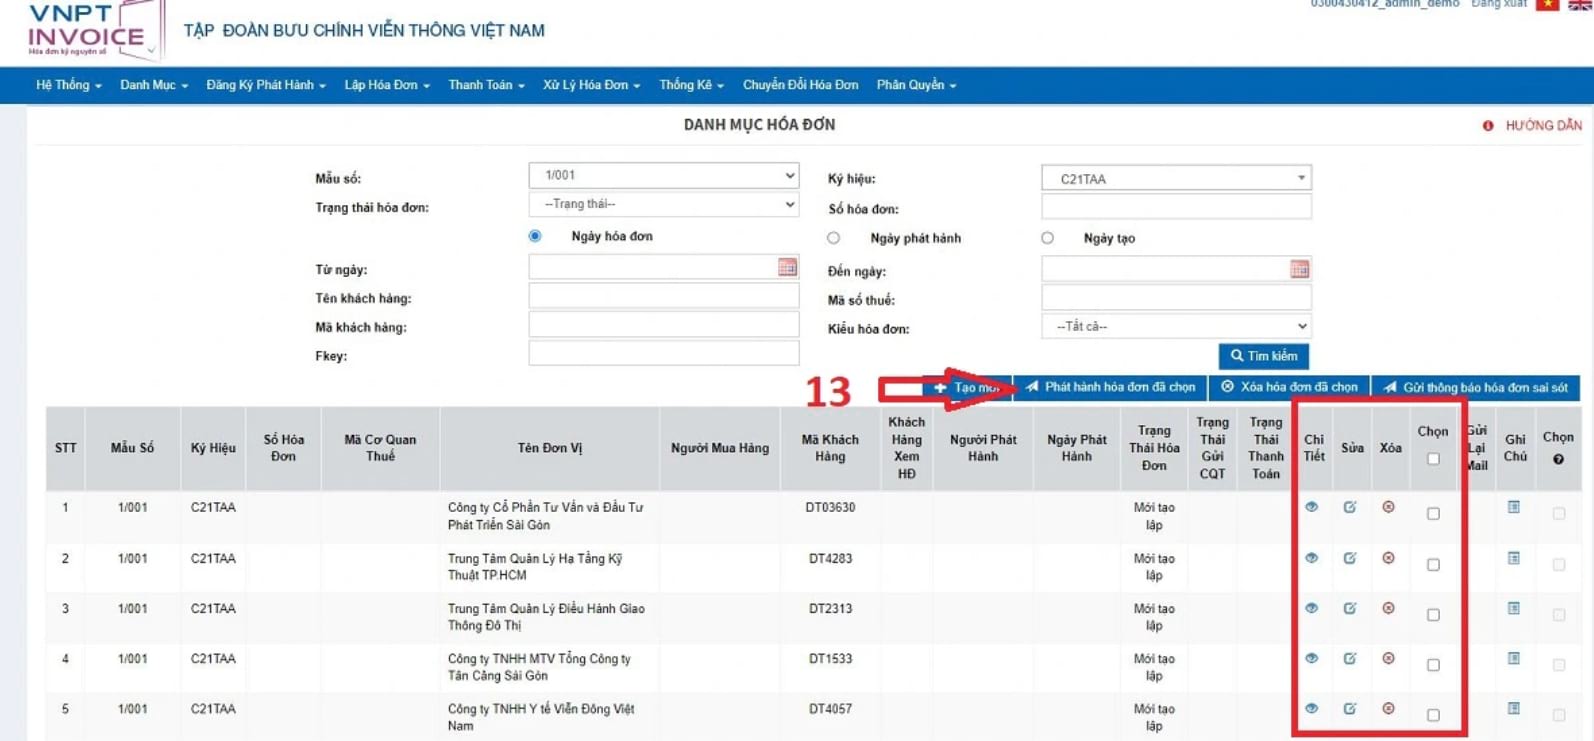Delete invoice for customer DT4283
This screenshot has height=741, width=1594.
[1388, 558]
